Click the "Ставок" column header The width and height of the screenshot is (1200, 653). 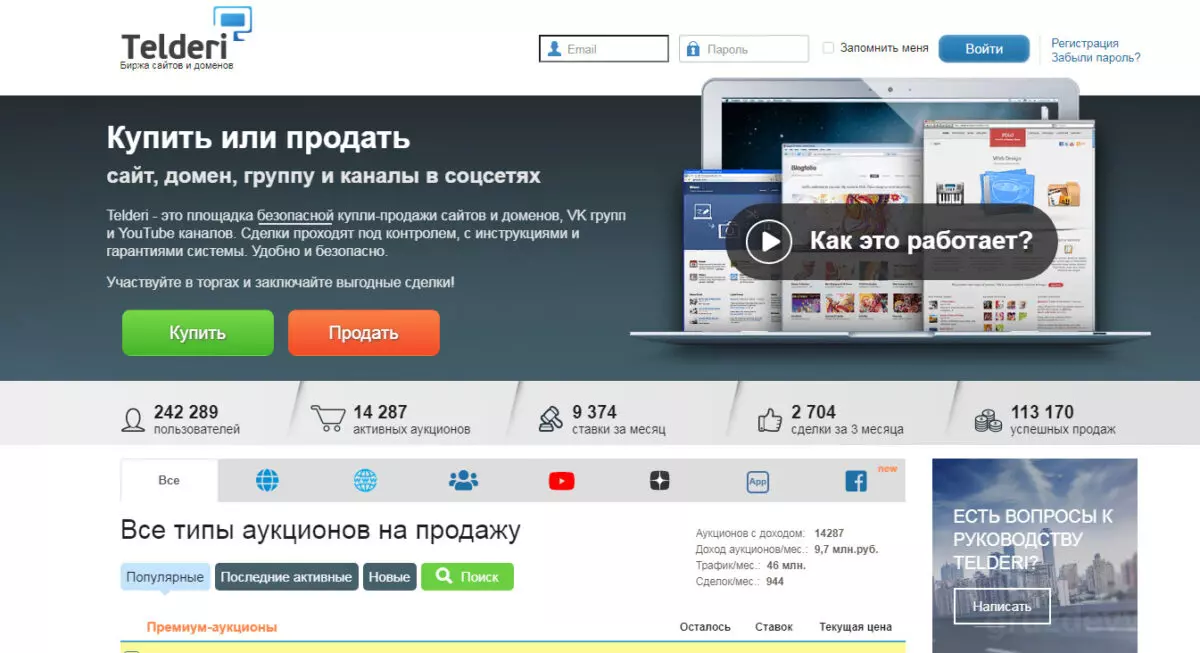[774, 627]
